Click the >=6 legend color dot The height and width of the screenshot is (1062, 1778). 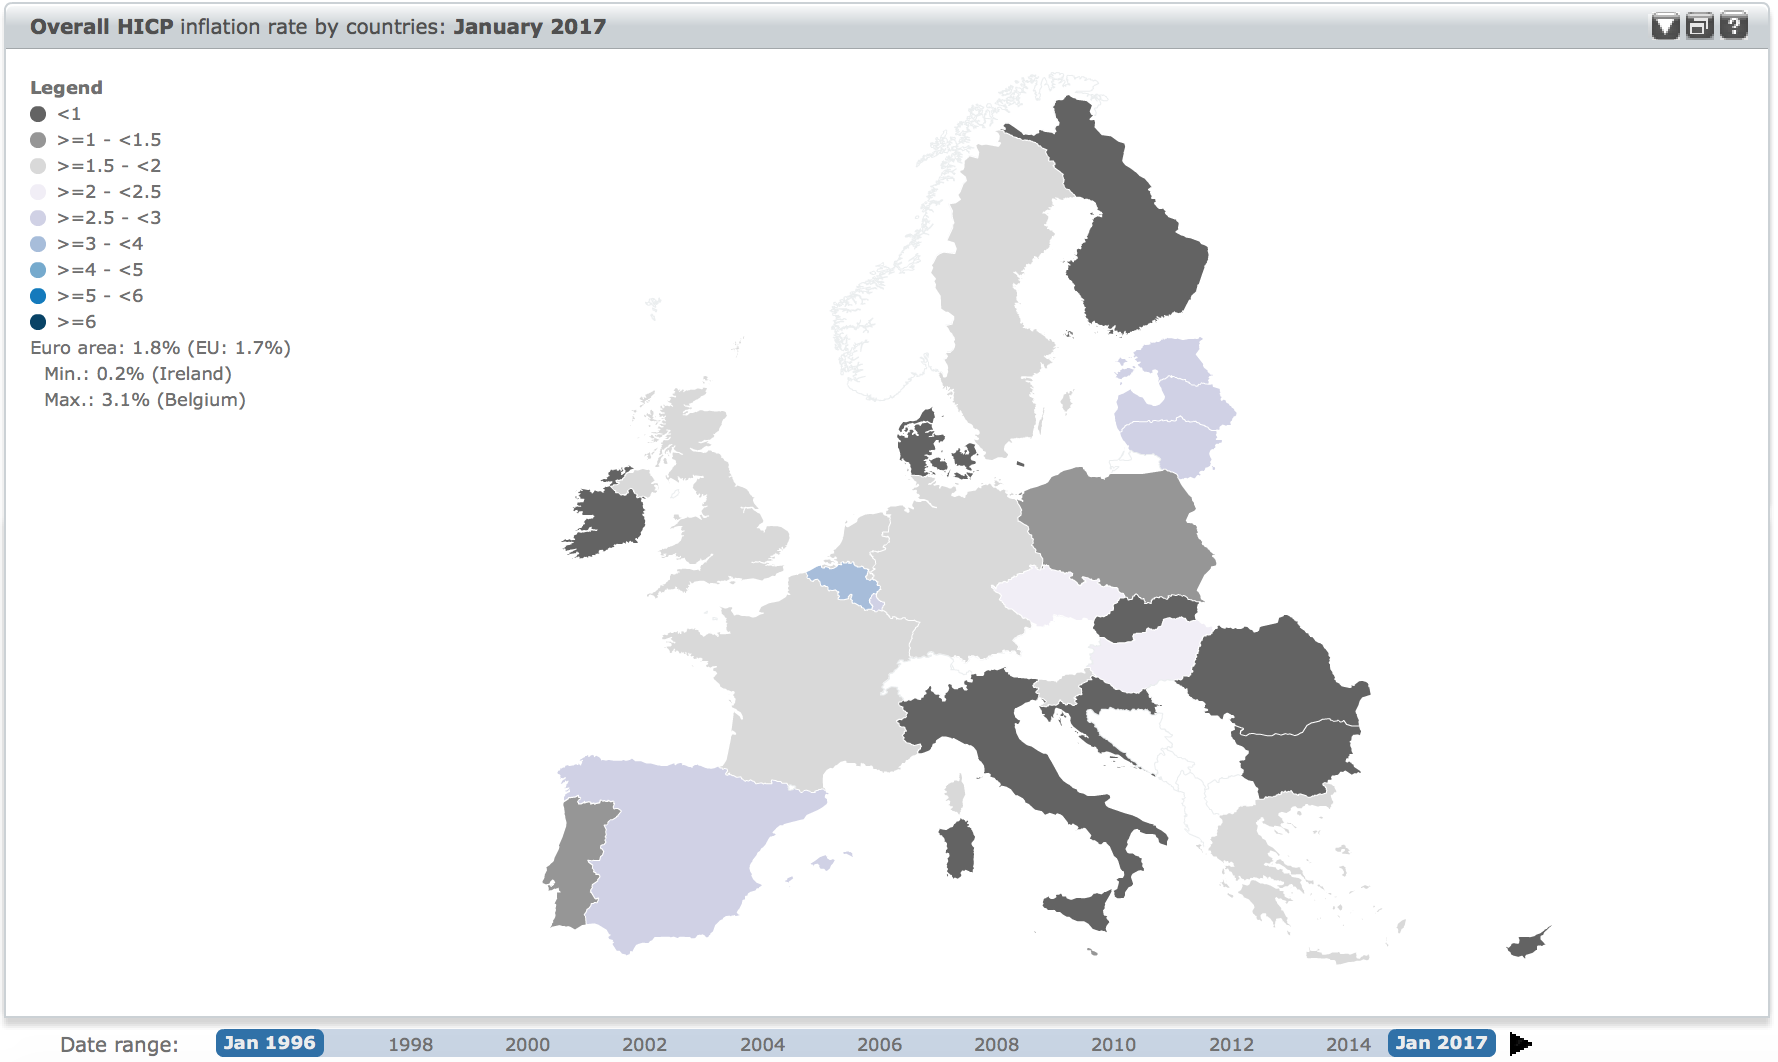coord(38,322)
